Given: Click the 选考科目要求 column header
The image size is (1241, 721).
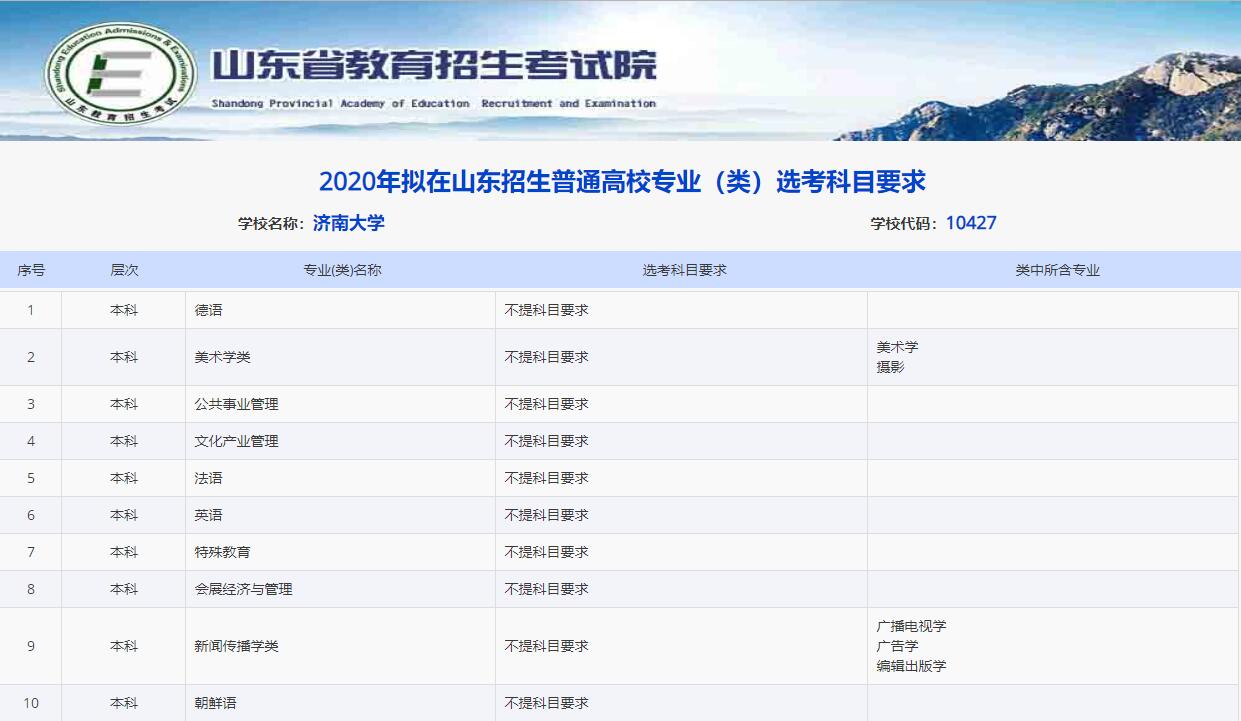Looking at the screenshot, I should point(684,270).
